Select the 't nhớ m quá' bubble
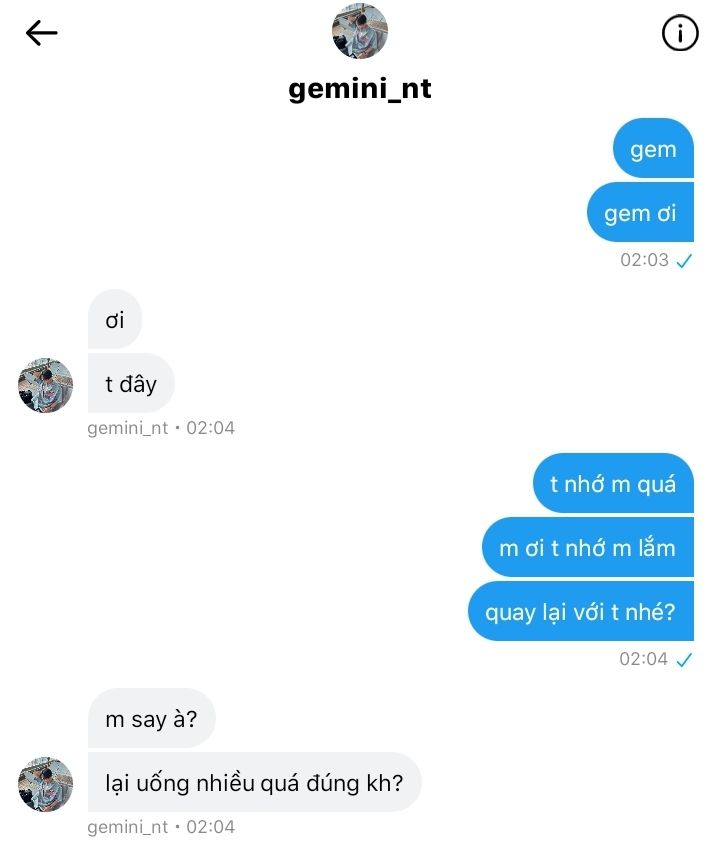720x844 pixels. tap(613, 483)
